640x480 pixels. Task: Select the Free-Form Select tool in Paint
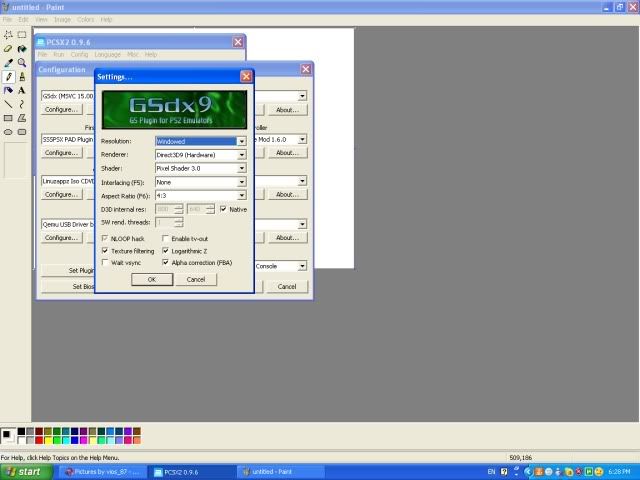pyautogui.click(x=8, y=35)
